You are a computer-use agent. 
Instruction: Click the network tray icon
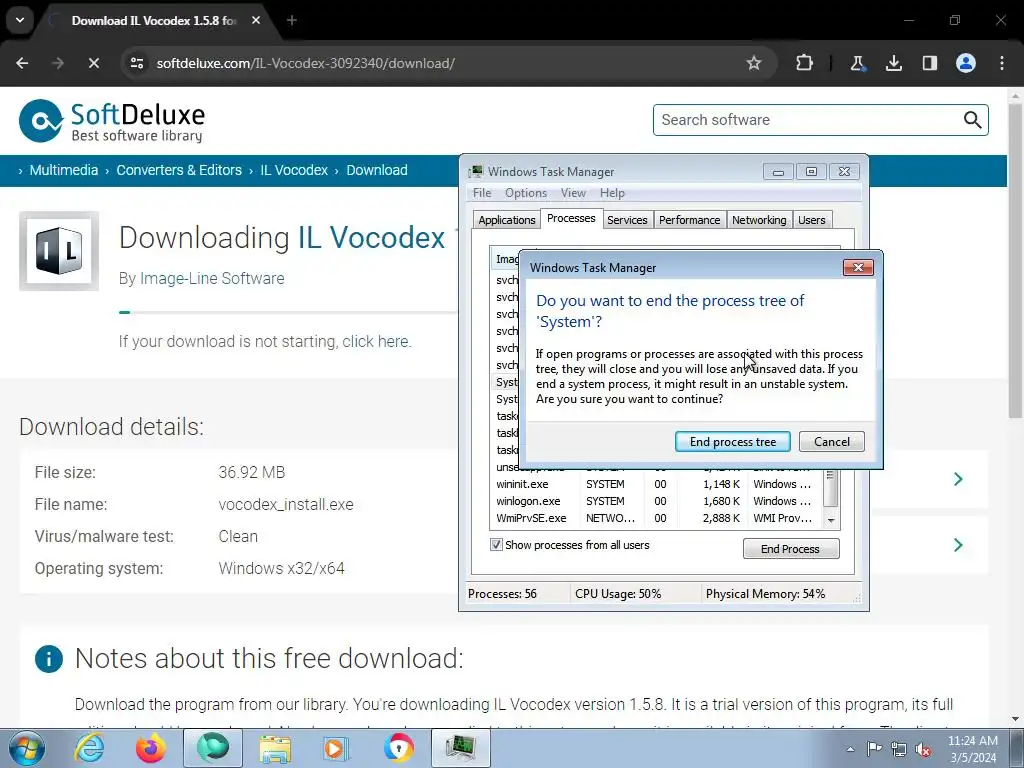point(899,750)
